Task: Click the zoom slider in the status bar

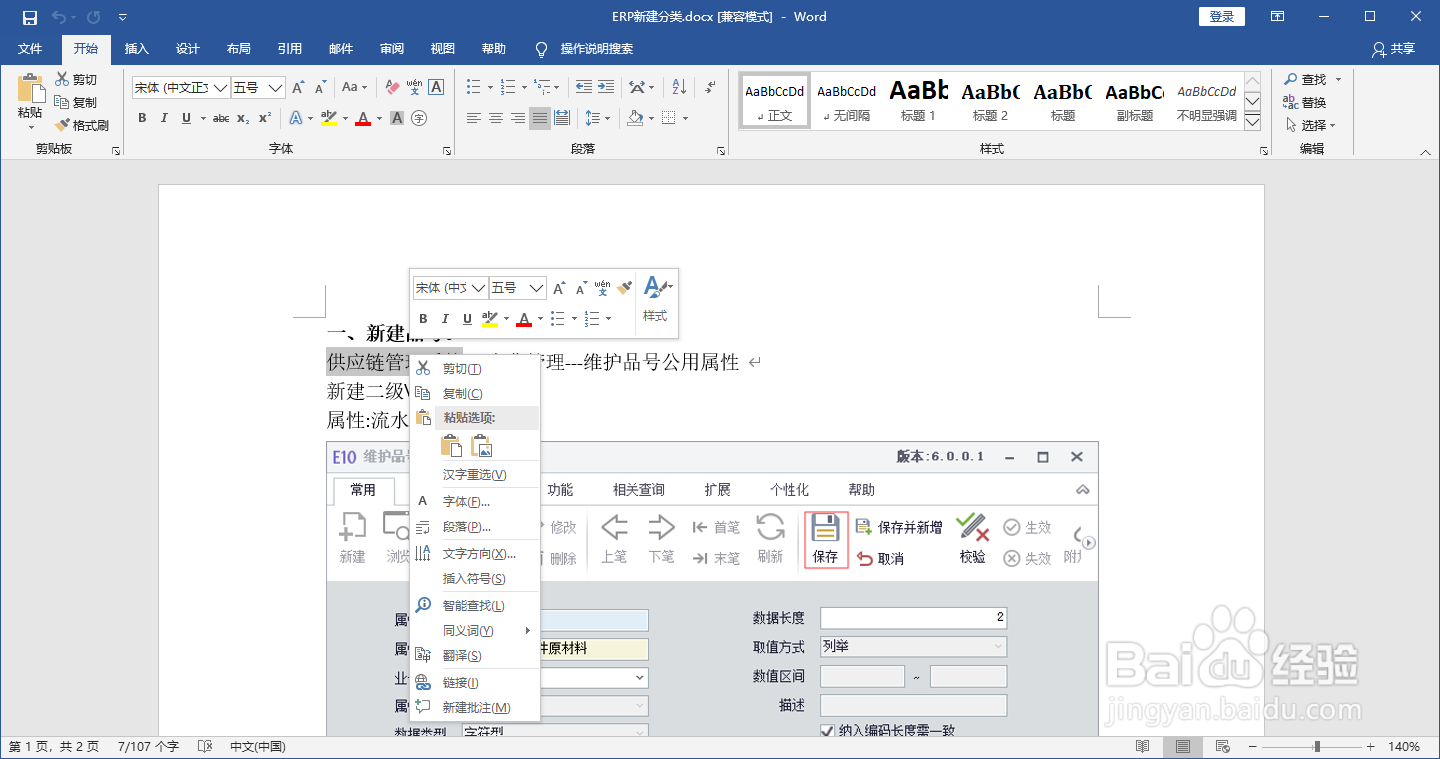Action: pyautogui.click(x=1316, y=747)
